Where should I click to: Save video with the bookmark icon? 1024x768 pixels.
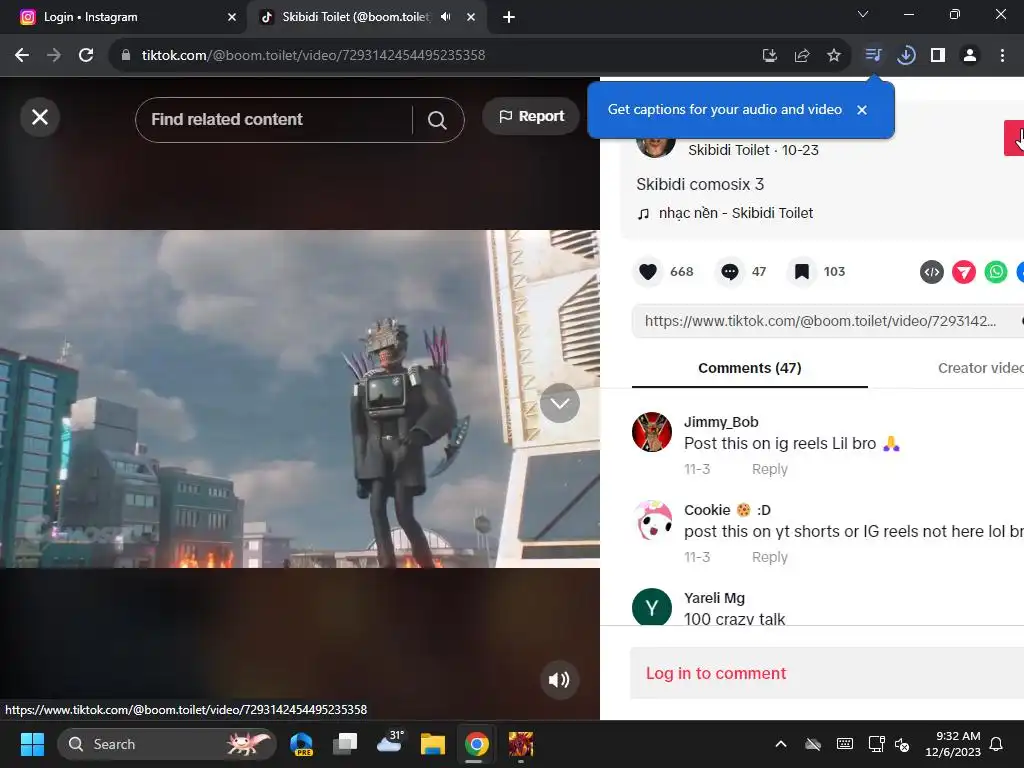click(802, 272)
